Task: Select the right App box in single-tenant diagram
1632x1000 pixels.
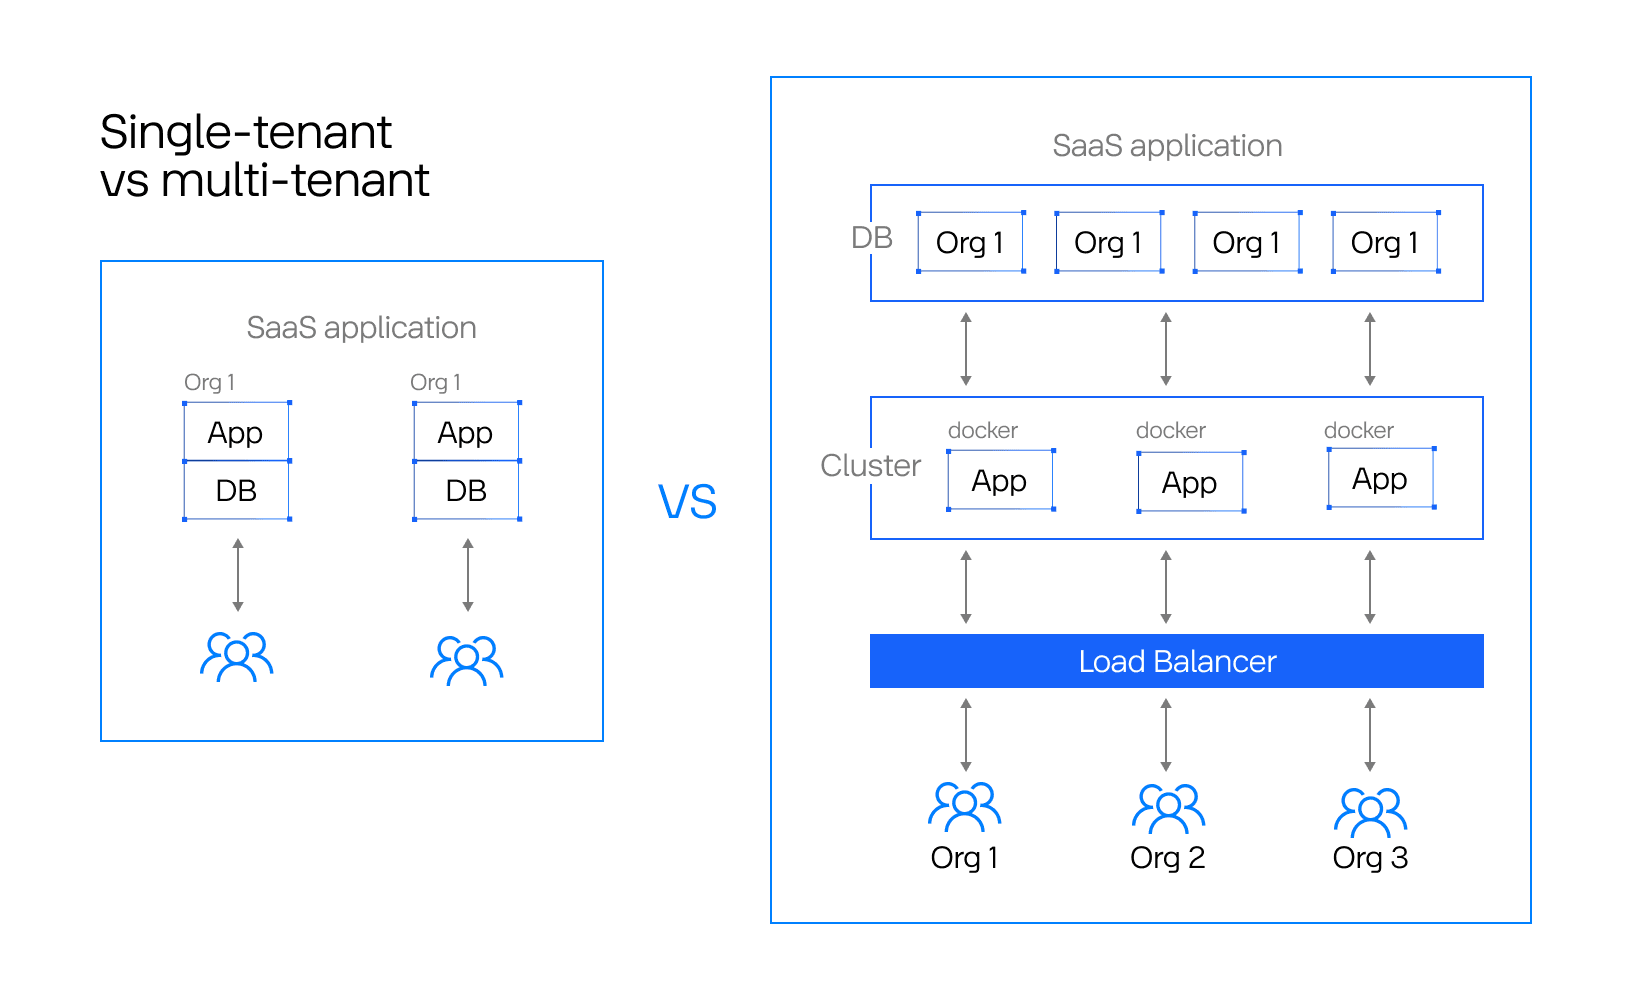Action: click(x=467, y=432)
